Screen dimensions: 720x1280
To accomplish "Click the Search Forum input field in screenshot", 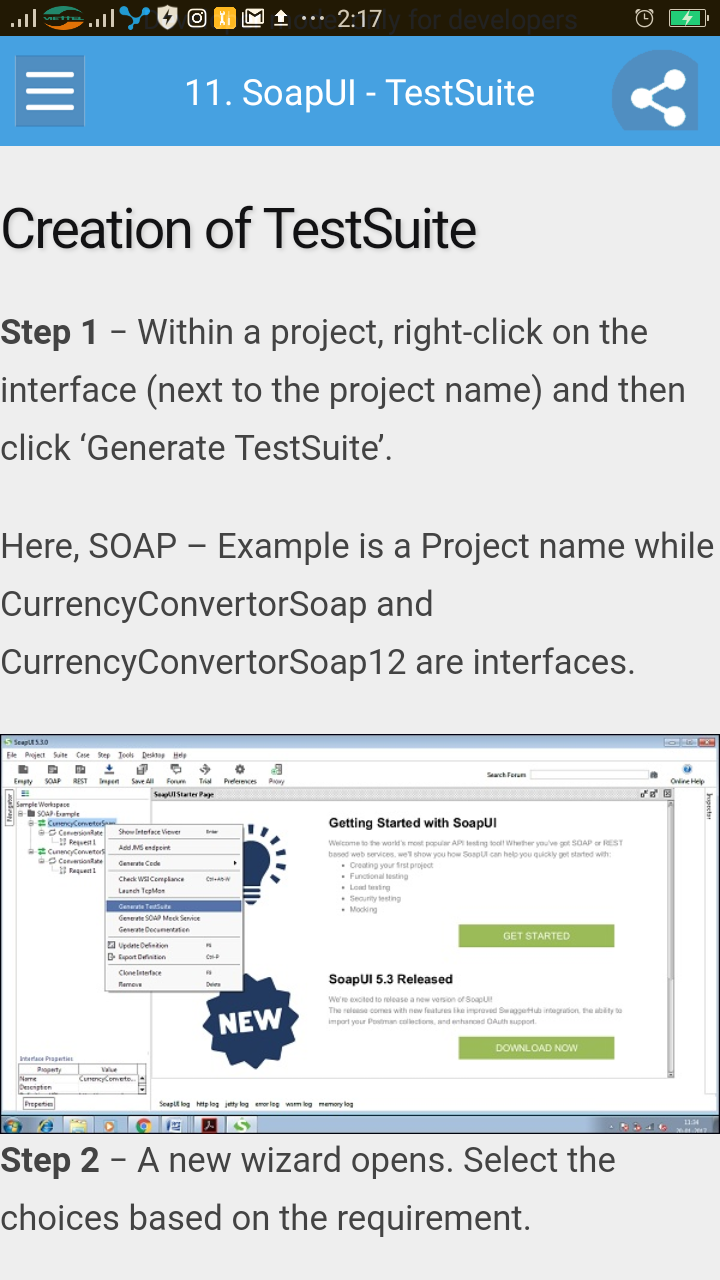I will click(589, 775).
